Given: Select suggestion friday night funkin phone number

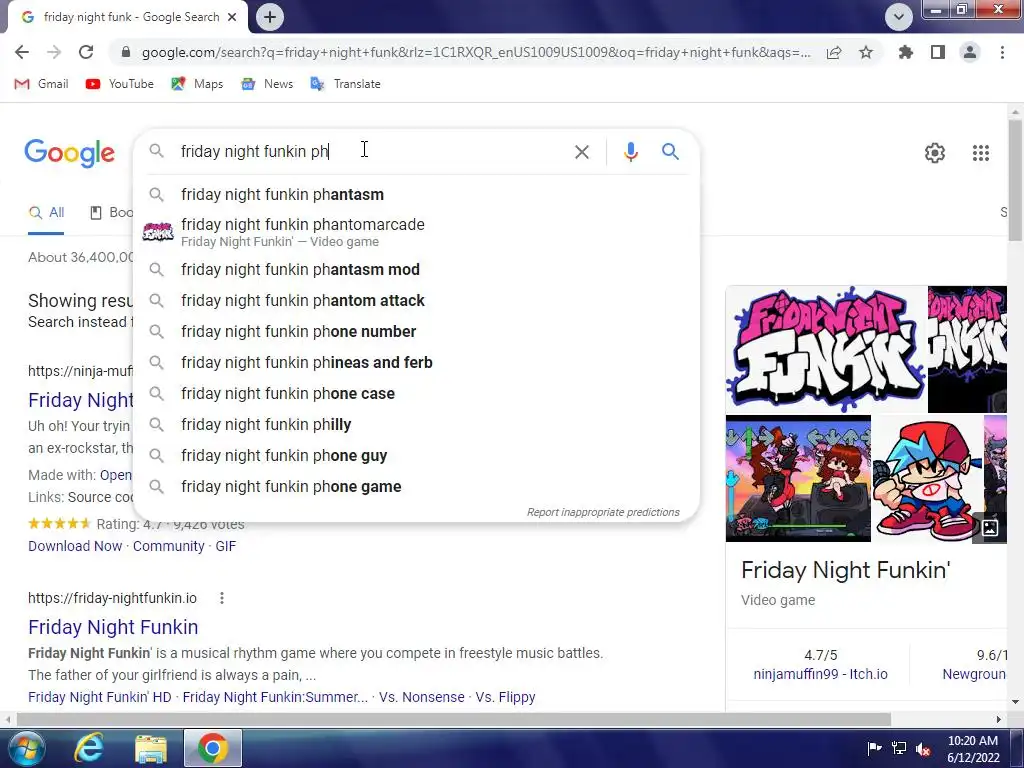Looking at the screenshot, I should [416, 331].
